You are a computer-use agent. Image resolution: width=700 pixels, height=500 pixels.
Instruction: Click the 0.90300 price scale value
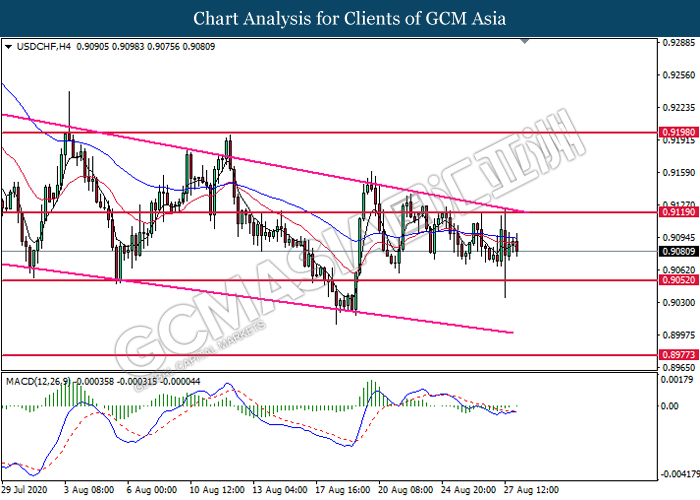coord(679,302)
